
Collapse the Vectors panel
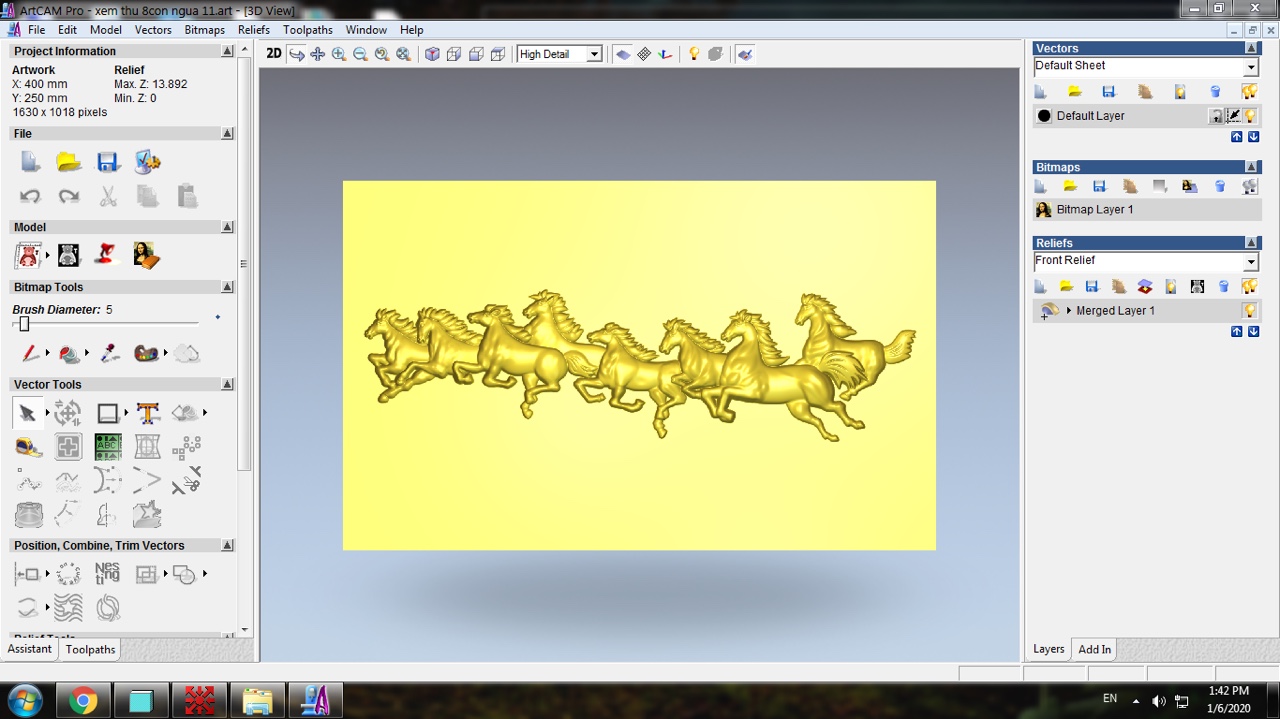[x=1251, y=48]
